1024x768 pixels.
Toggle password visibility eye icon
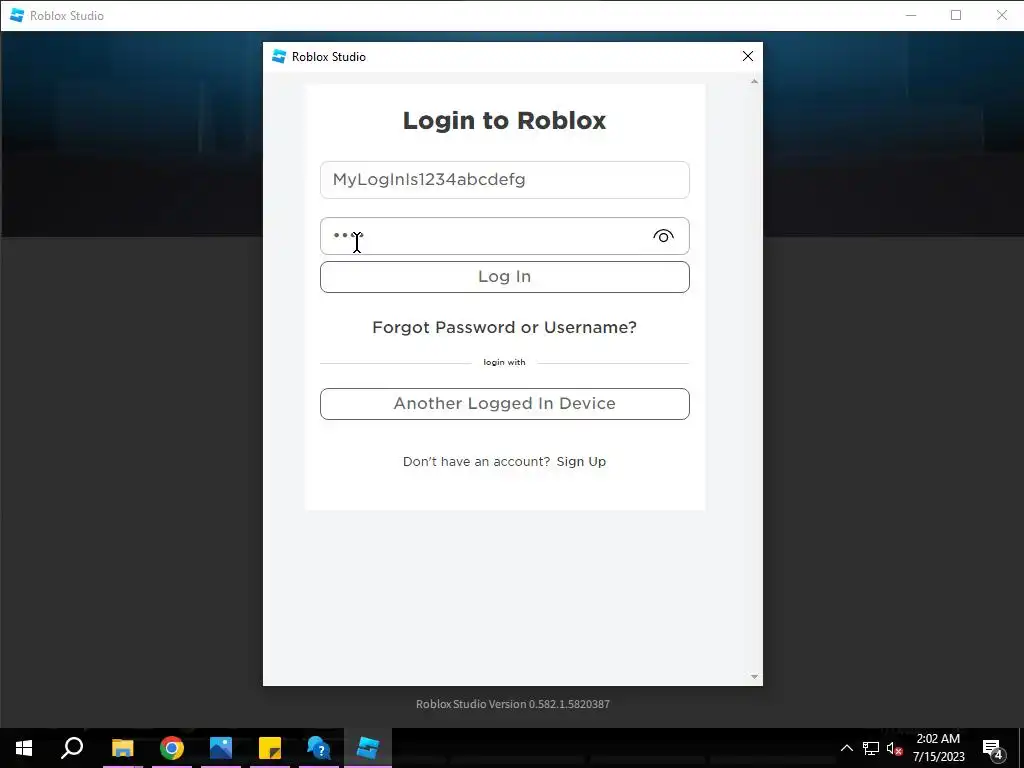[663, 236]
